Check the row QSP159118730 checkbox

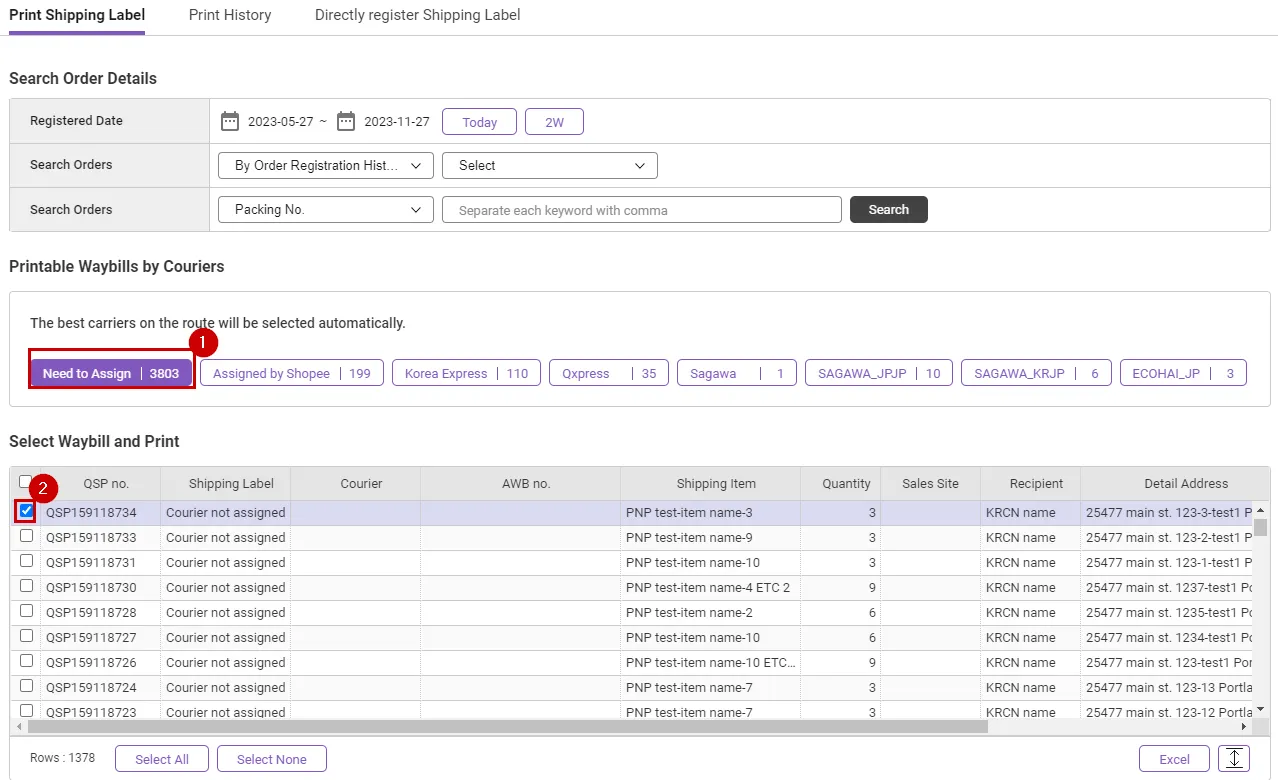(26, 586)
